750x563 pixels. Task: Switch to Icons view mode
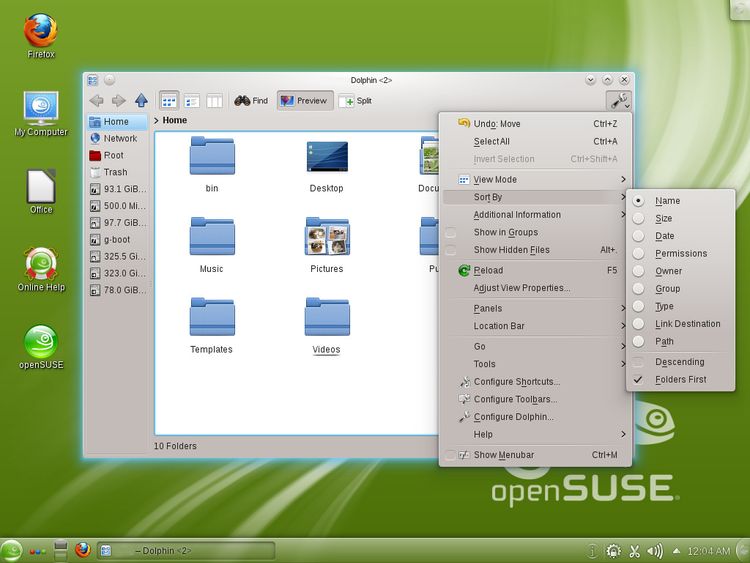(169, 100)
